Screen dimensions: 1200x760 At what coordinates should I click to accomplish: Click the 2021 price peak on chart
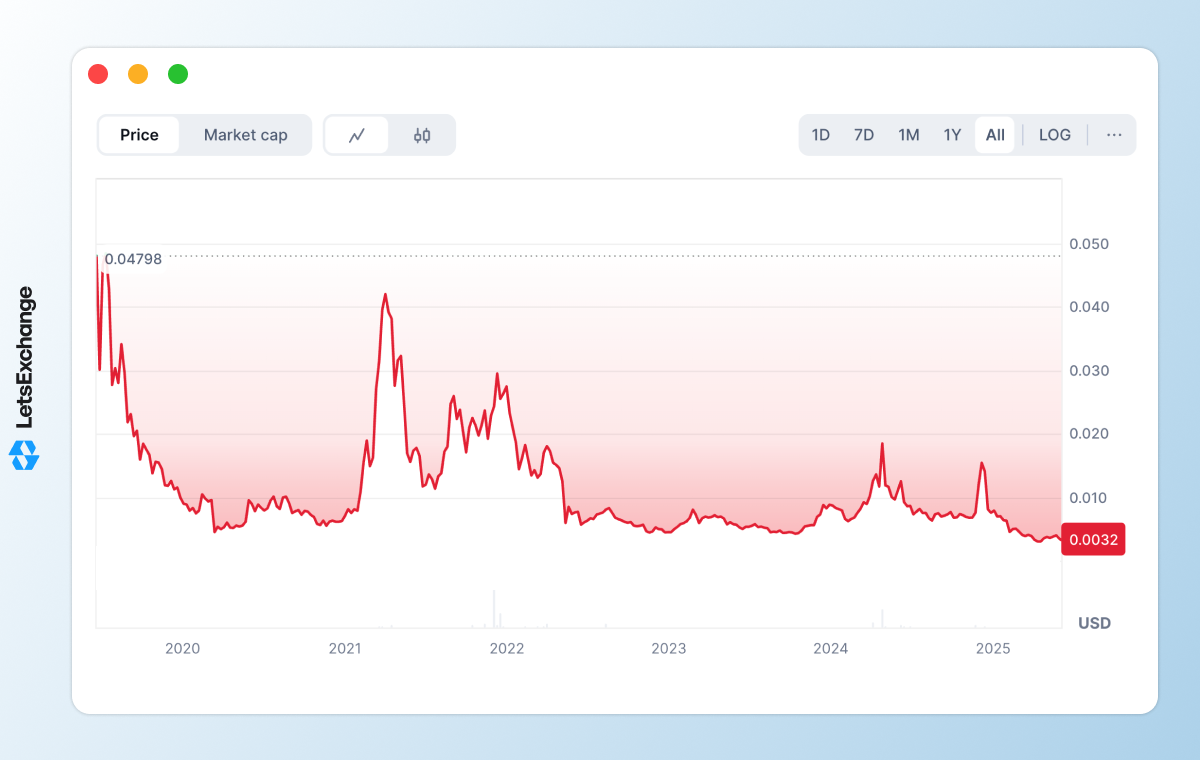pyautogui.click(x=385, y=295)
